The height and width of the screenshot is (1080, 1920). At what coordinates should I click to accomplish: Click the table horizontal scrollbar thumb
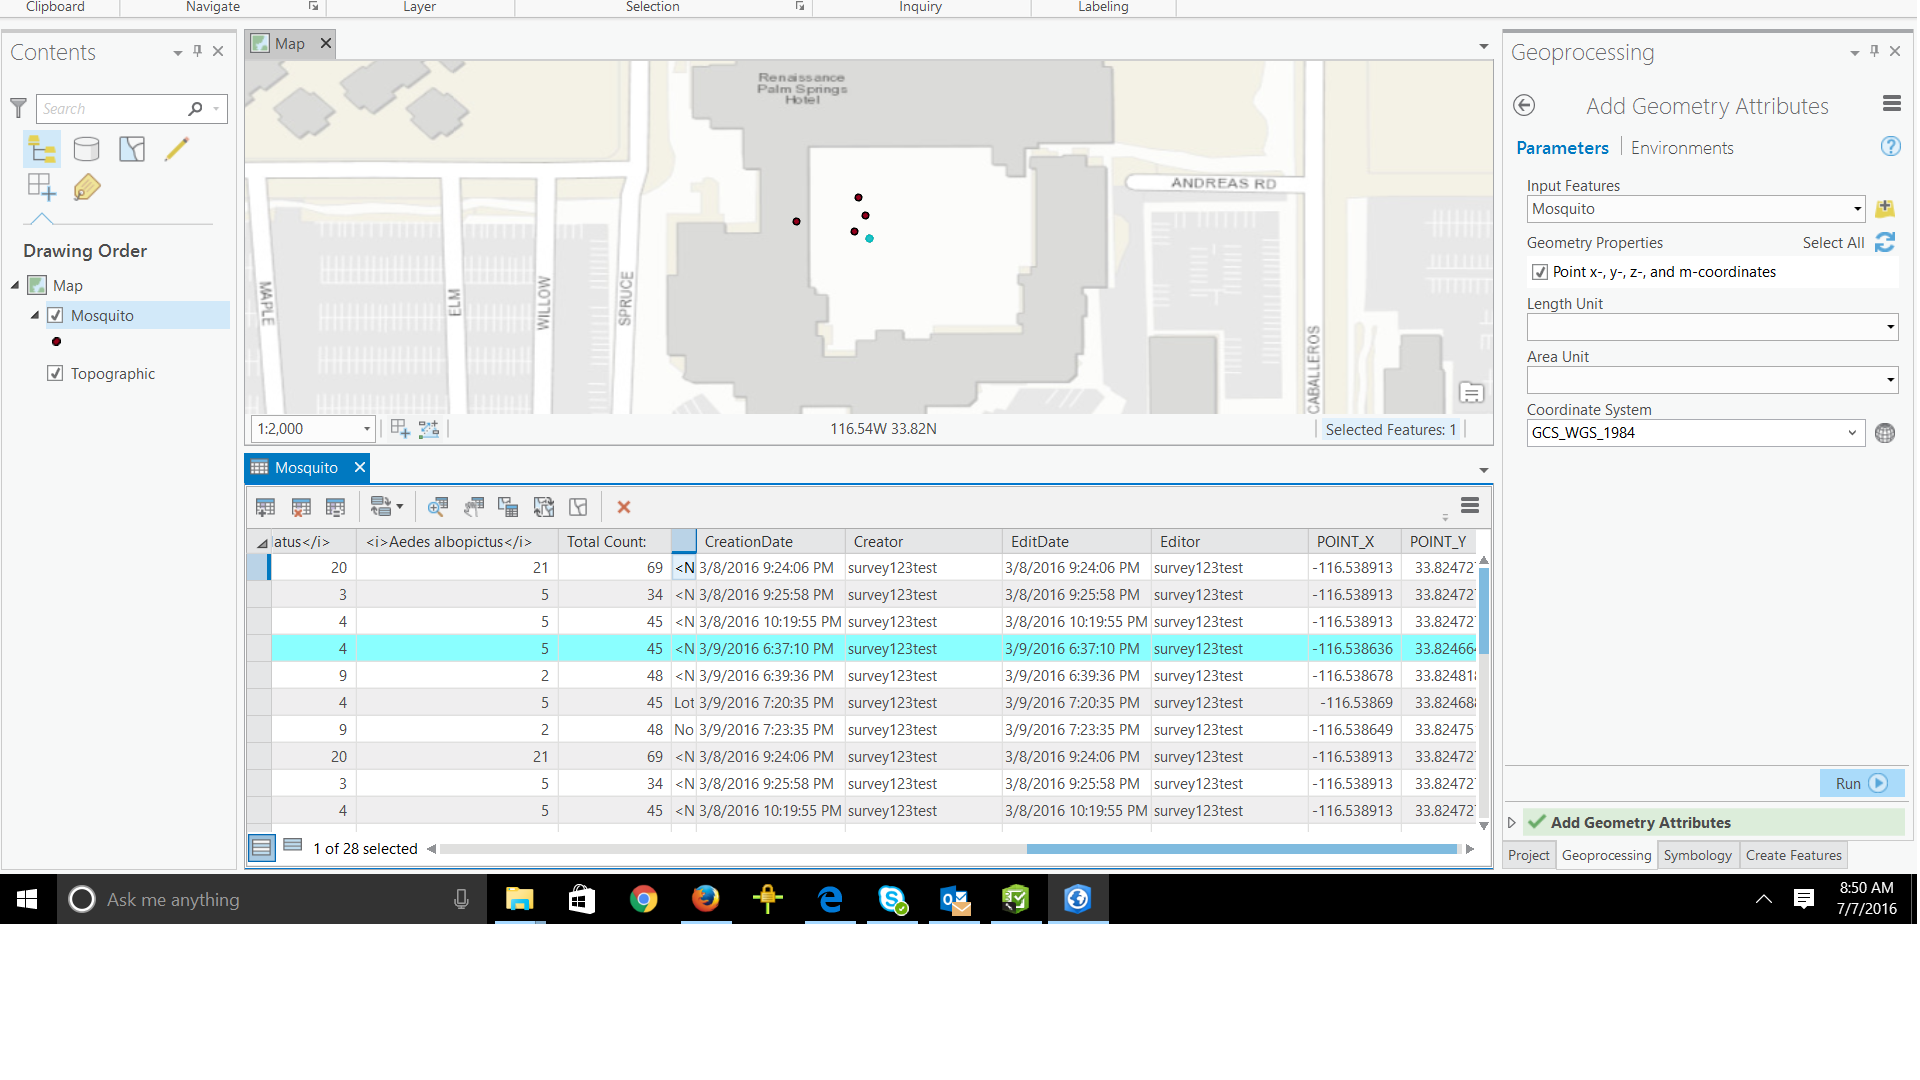click(1241, 849)
